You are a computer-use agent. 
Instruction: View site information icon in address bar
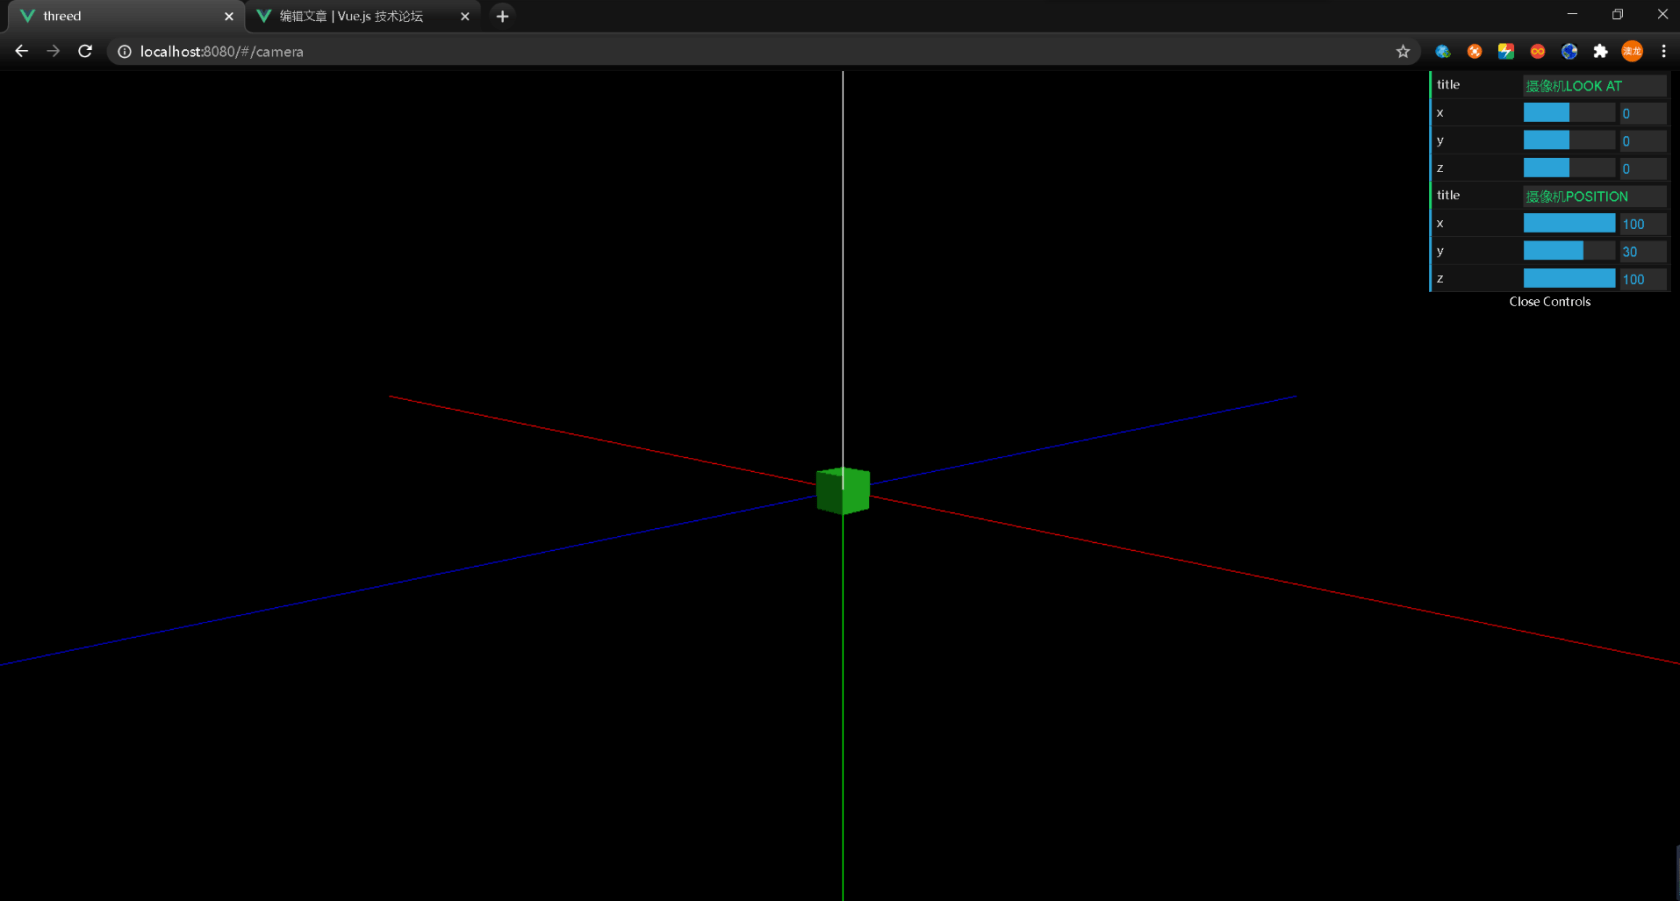tap(124, 51)
